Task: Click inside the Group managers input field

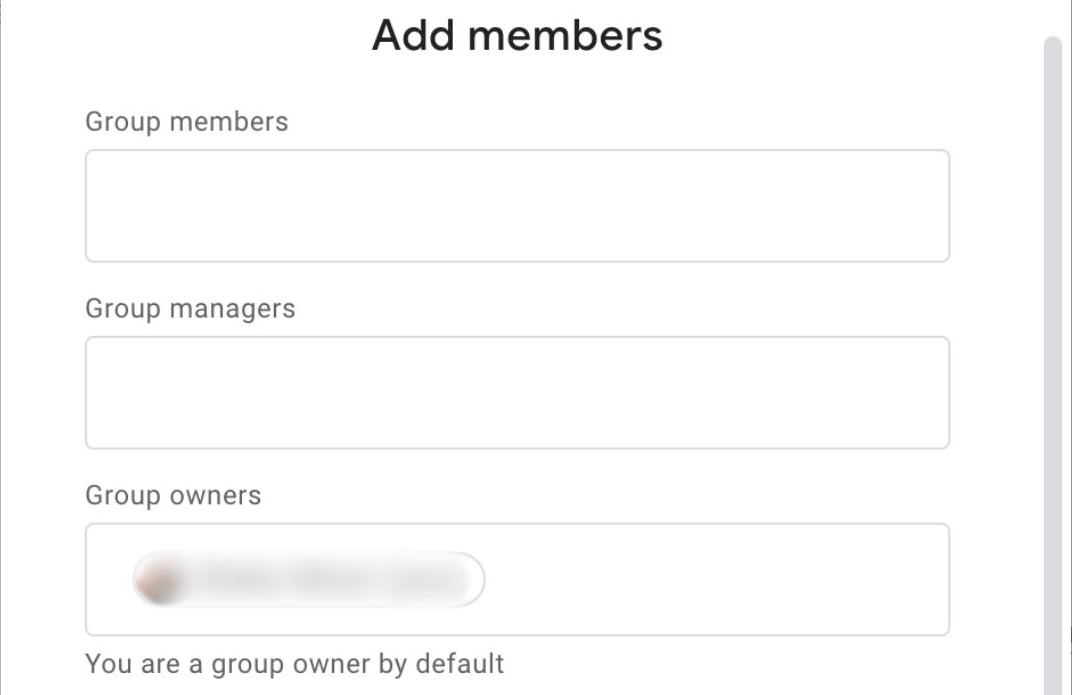Action: point(517,392)
